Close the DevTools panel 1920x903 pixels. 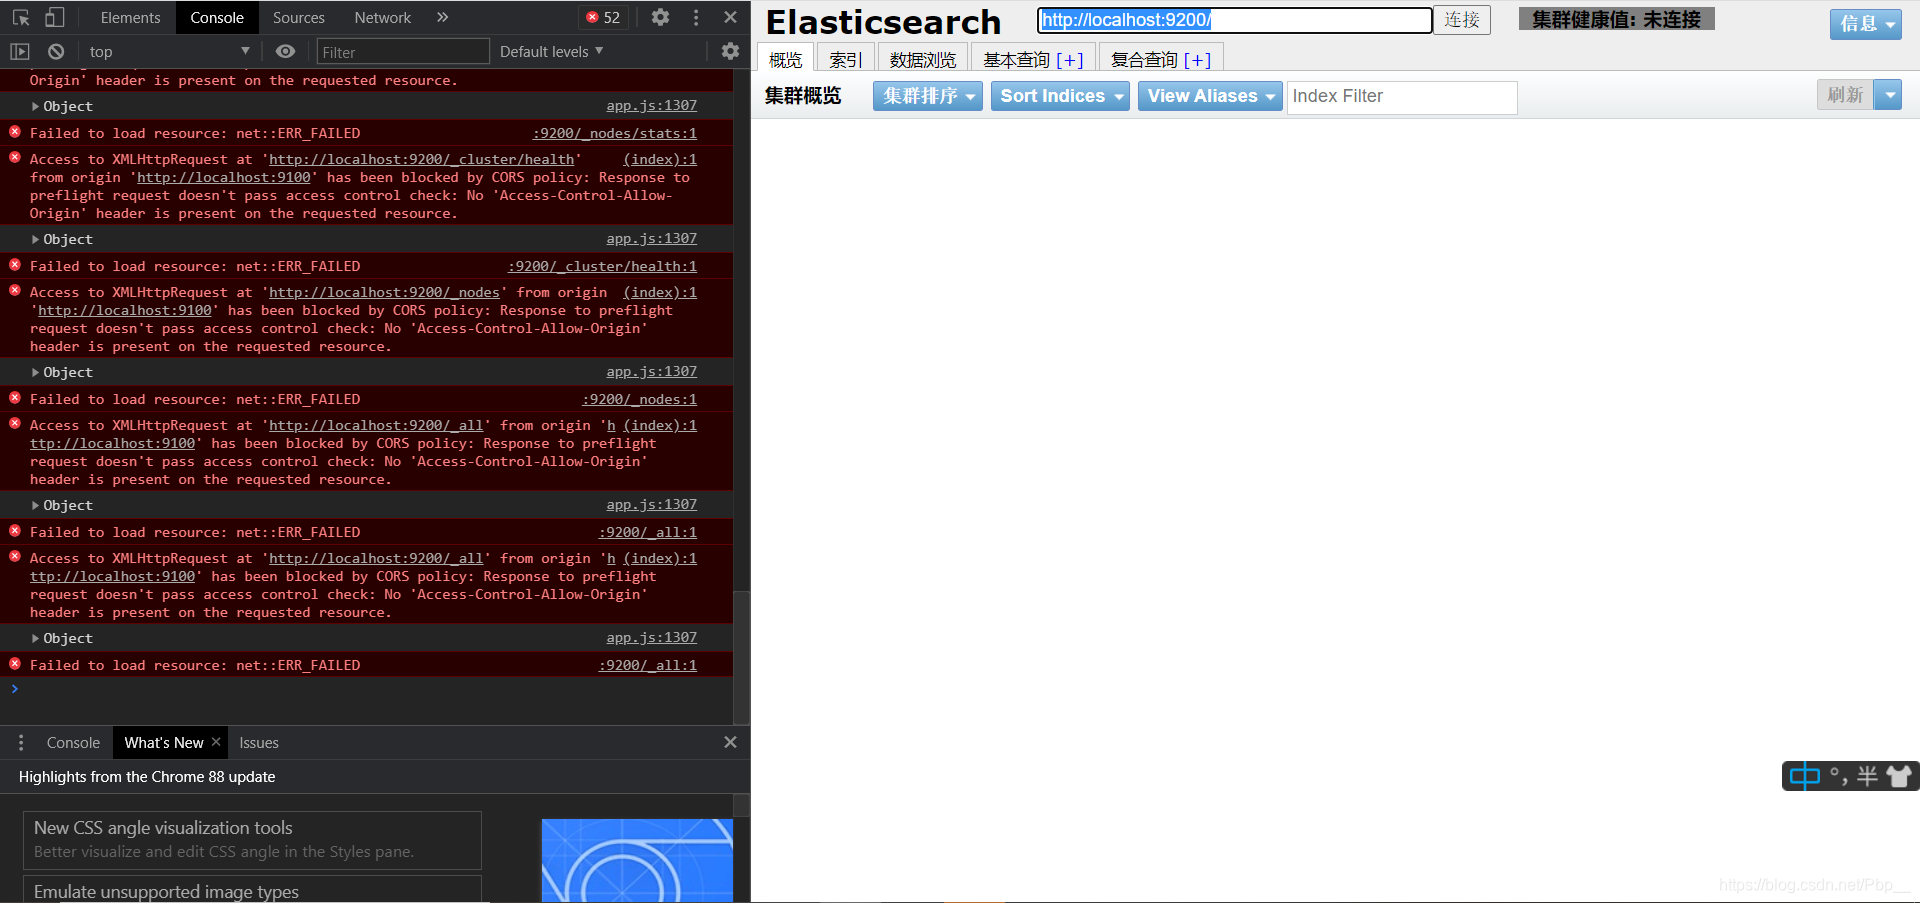click(730, 17)
